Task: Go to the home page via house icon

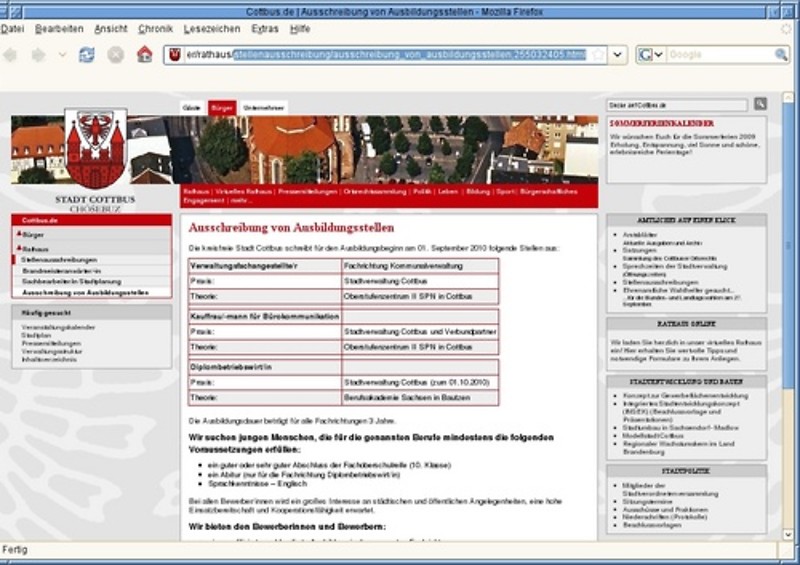Action: 145,54
